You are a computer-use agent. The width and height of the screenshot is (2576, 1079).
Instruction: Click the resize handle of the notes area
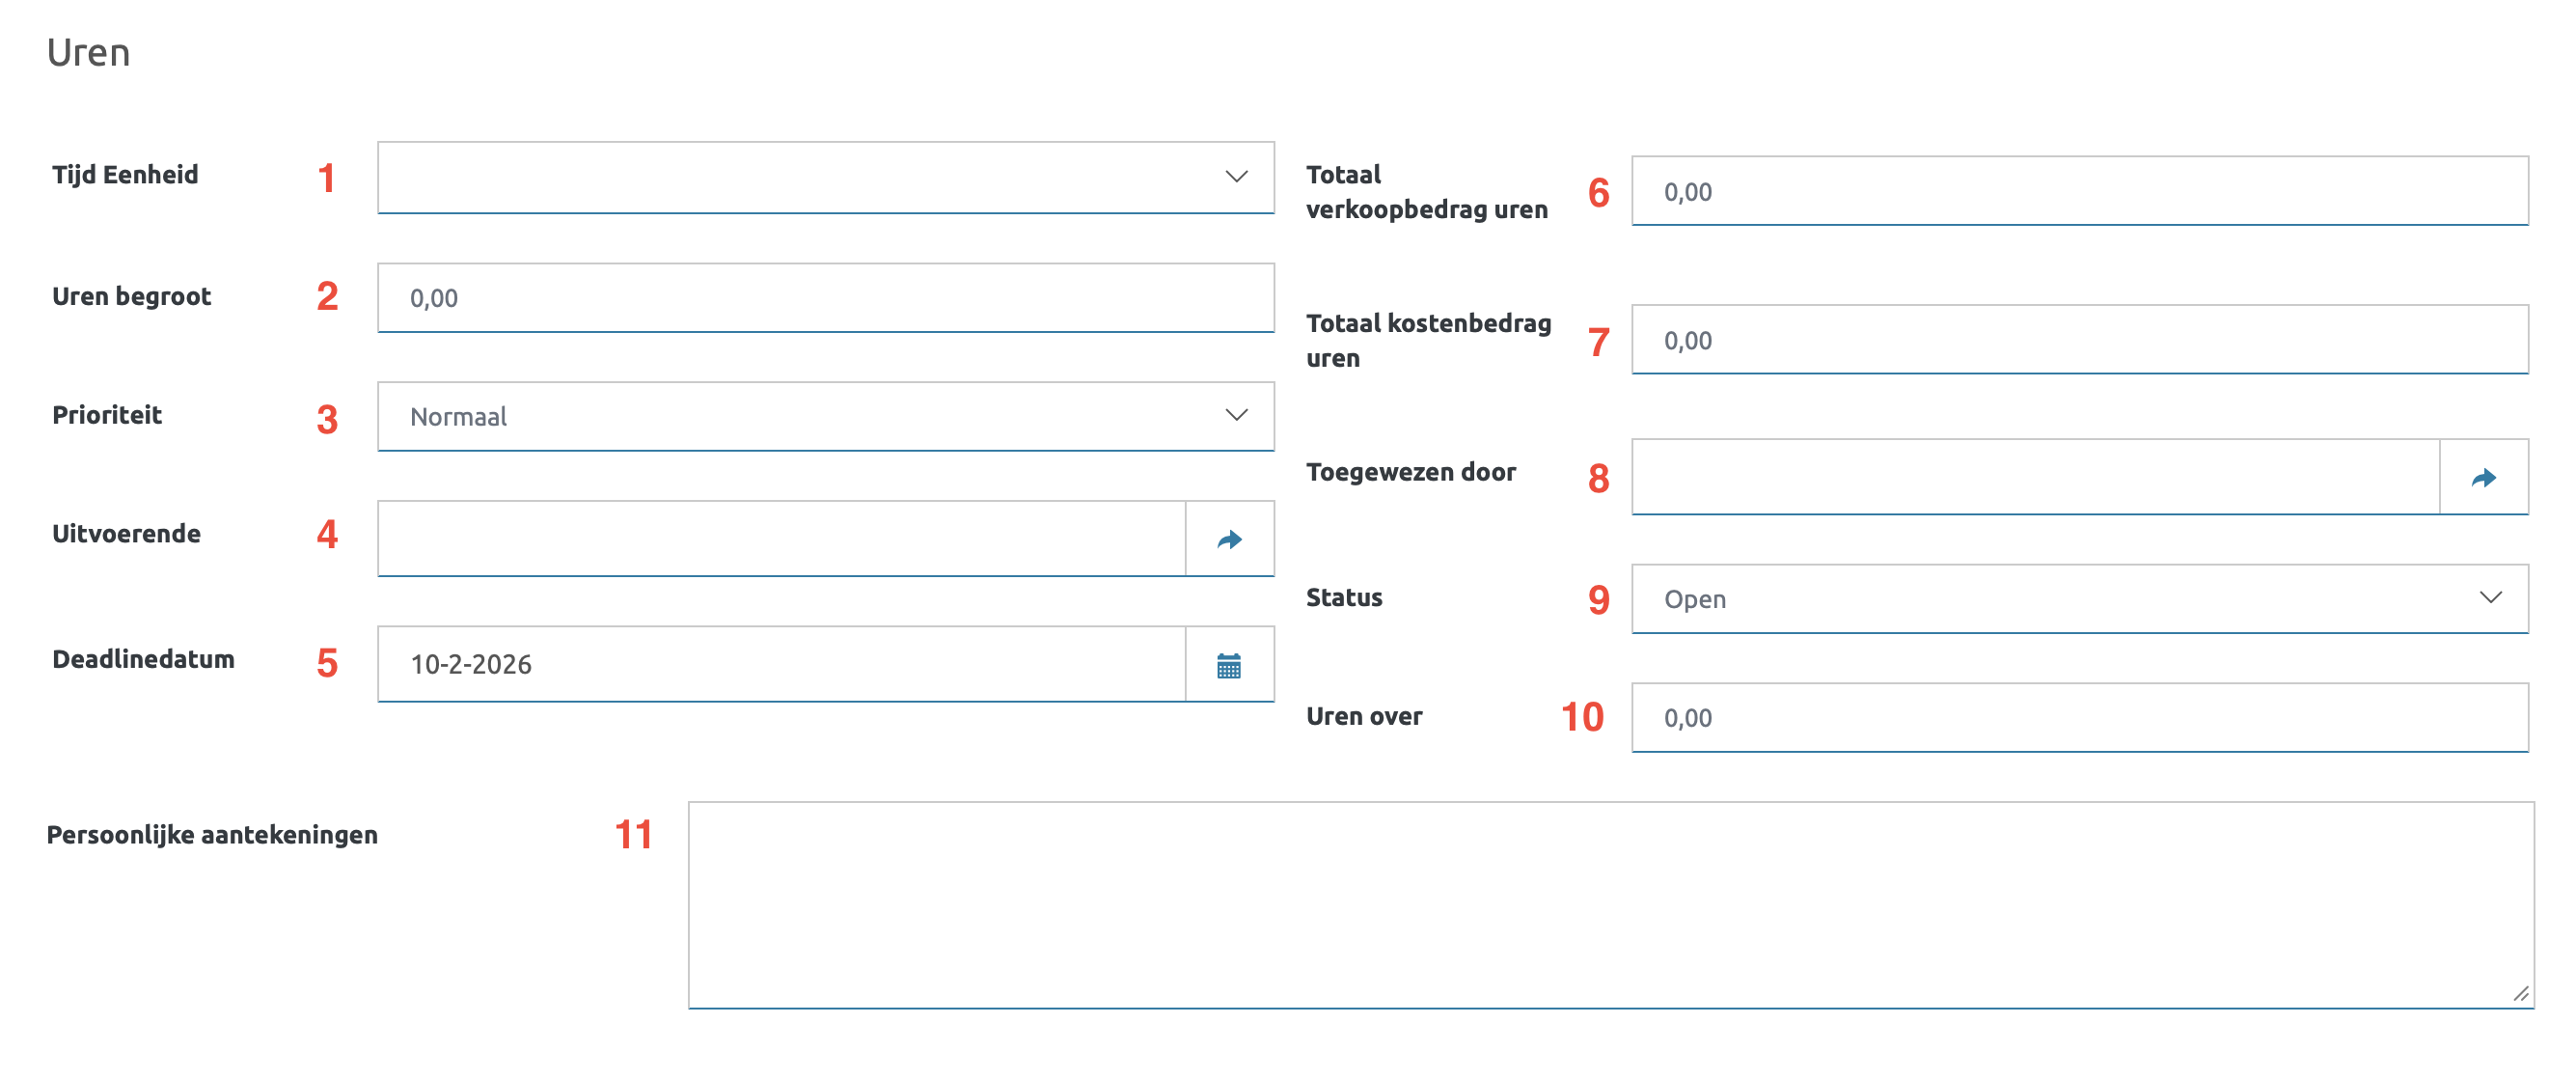click(x=2521, y=994)
